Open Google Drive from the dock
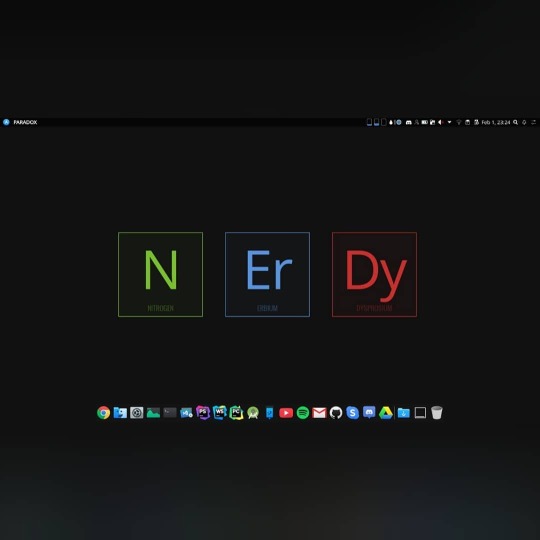Screen dimensions: 540x540 pos(386,413)
